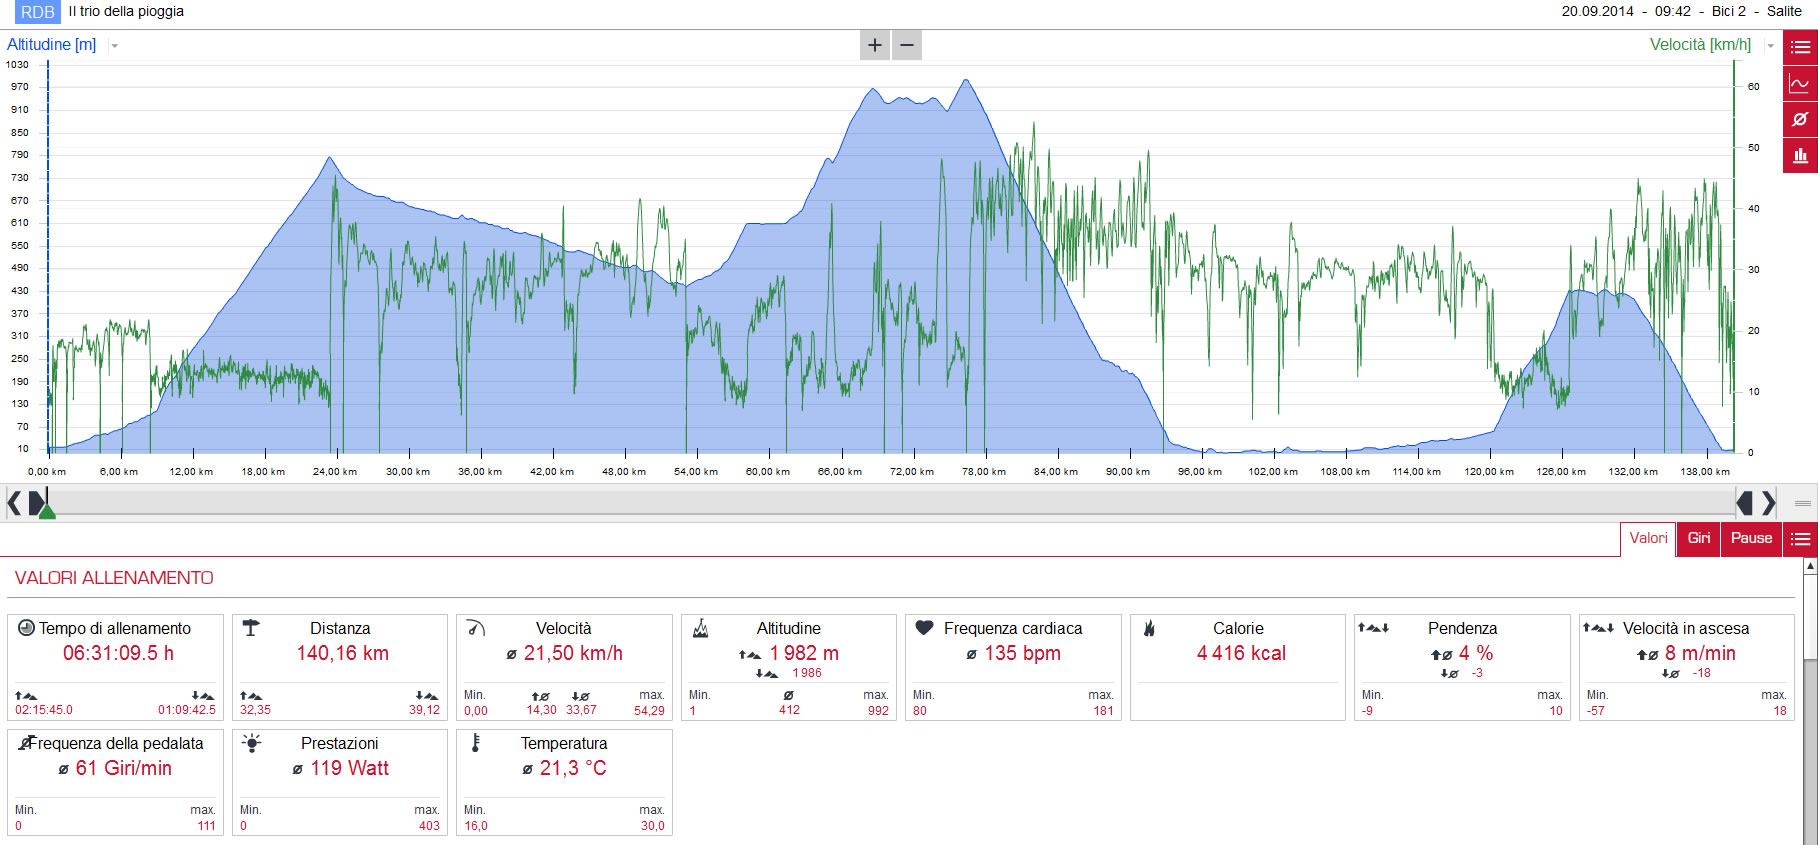
Task: Select the Valori tab
Action: click(1648, 539)
